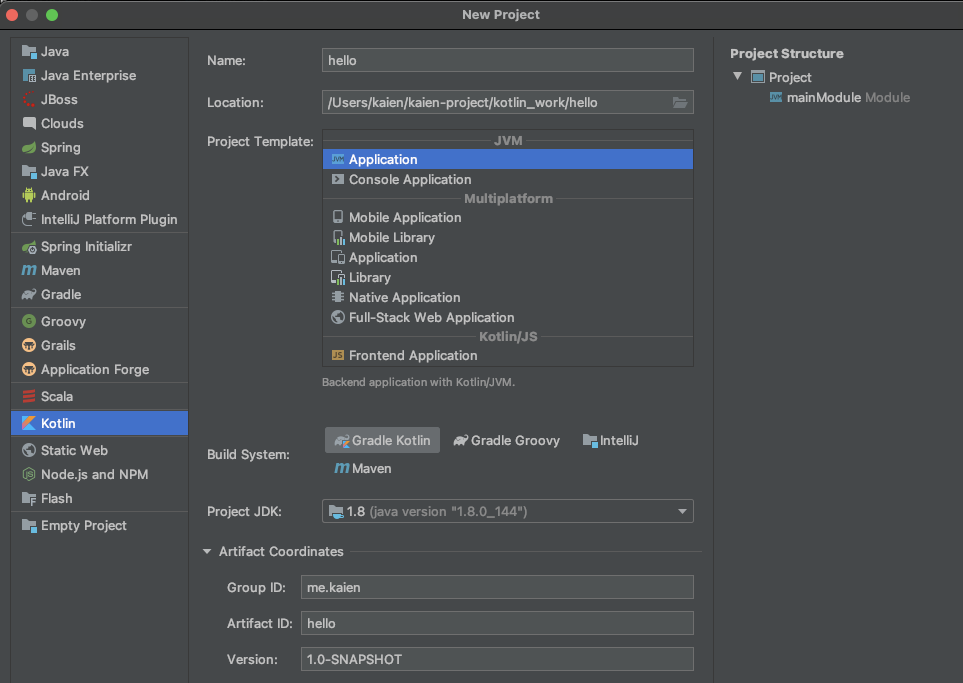Viewport: 963px width, 683px height.
Task: Select the Java project type icon
Action: [29, 52]
